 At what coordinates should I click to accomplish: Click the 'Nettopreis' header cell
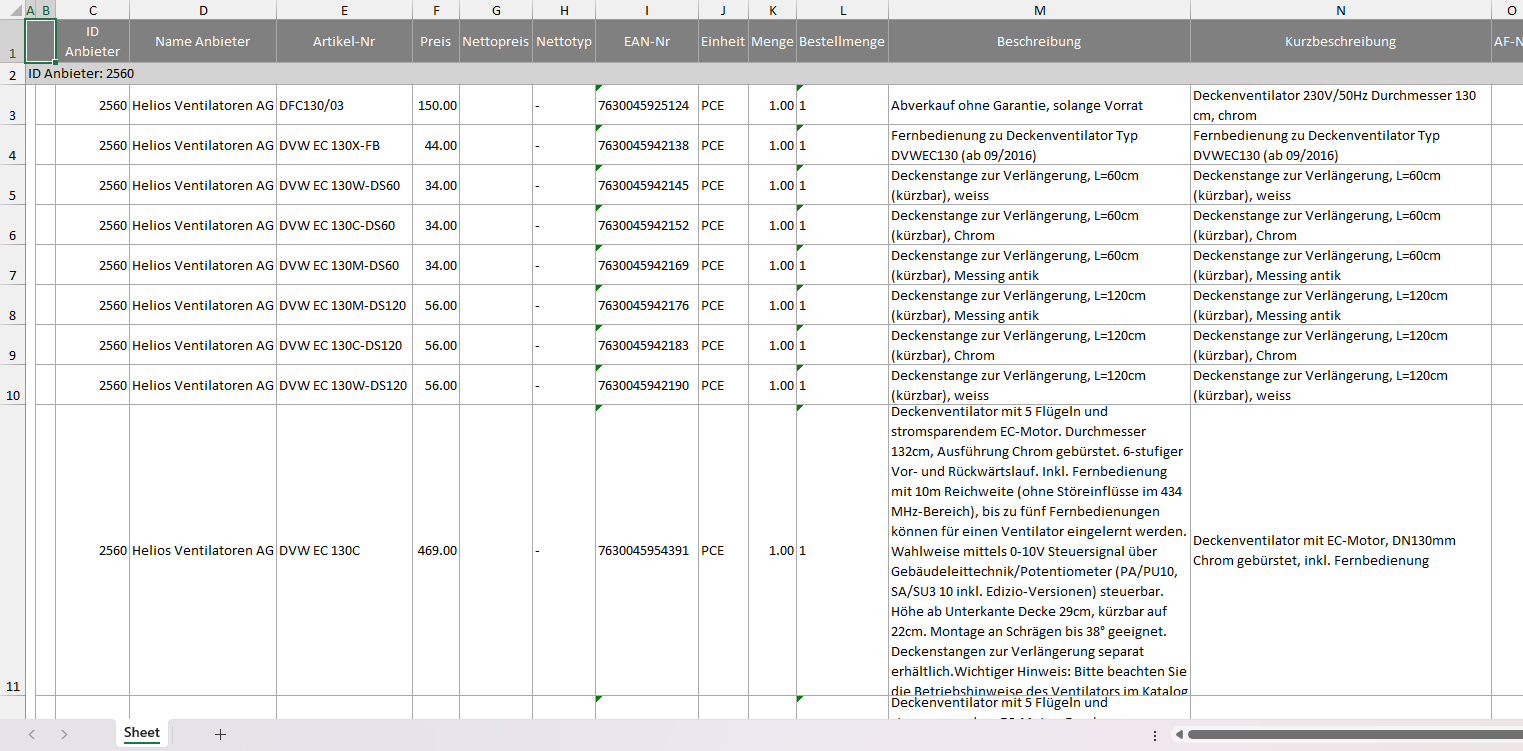pos(496,41)
